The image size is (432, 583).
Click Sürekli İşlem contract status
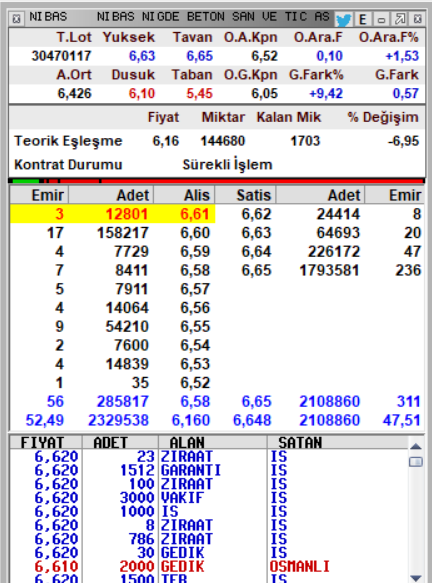pyautogui.click(x=228, y=165)
